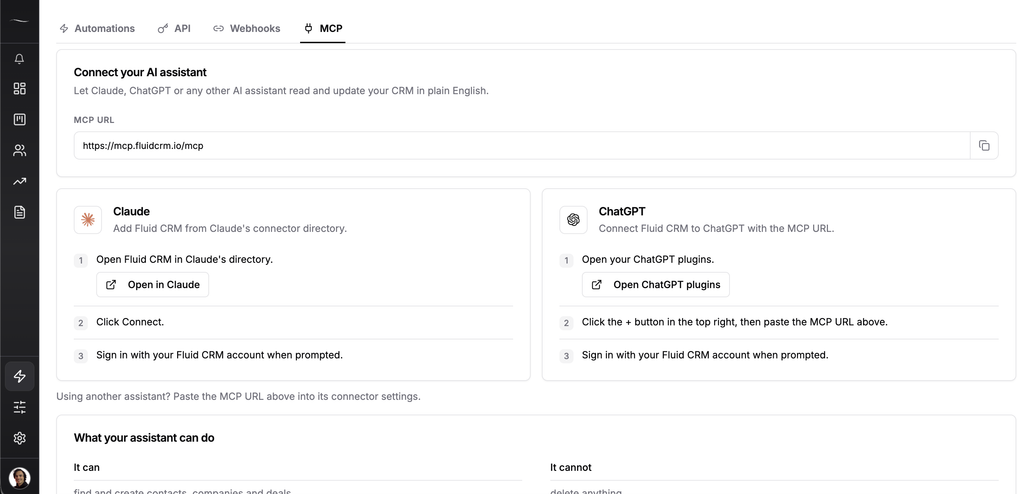Click 'Open Fluid CRM in Claude's directory.' text
This screenshot has height=494, width=1024.
point(184,259)
